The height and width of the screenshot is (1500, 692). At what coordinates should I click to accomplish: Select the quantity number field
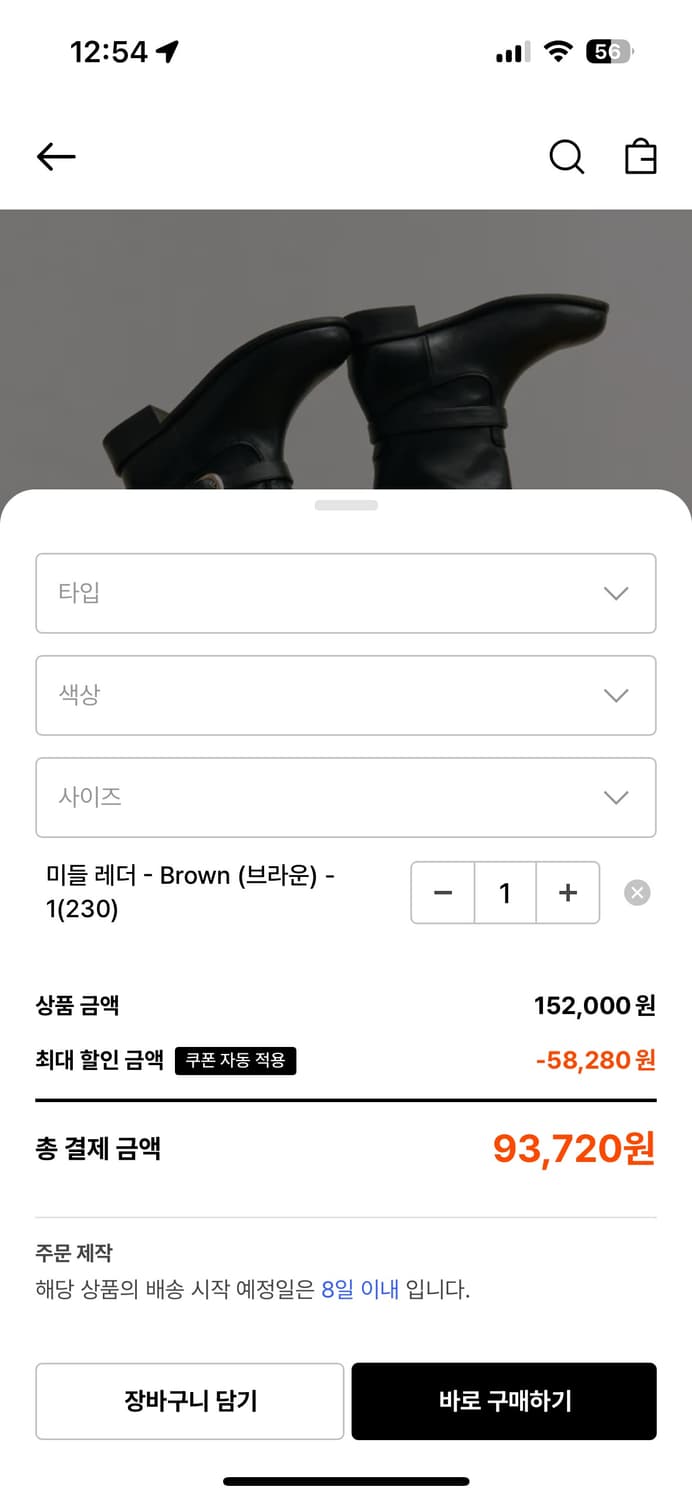click(x=505, y=893)
